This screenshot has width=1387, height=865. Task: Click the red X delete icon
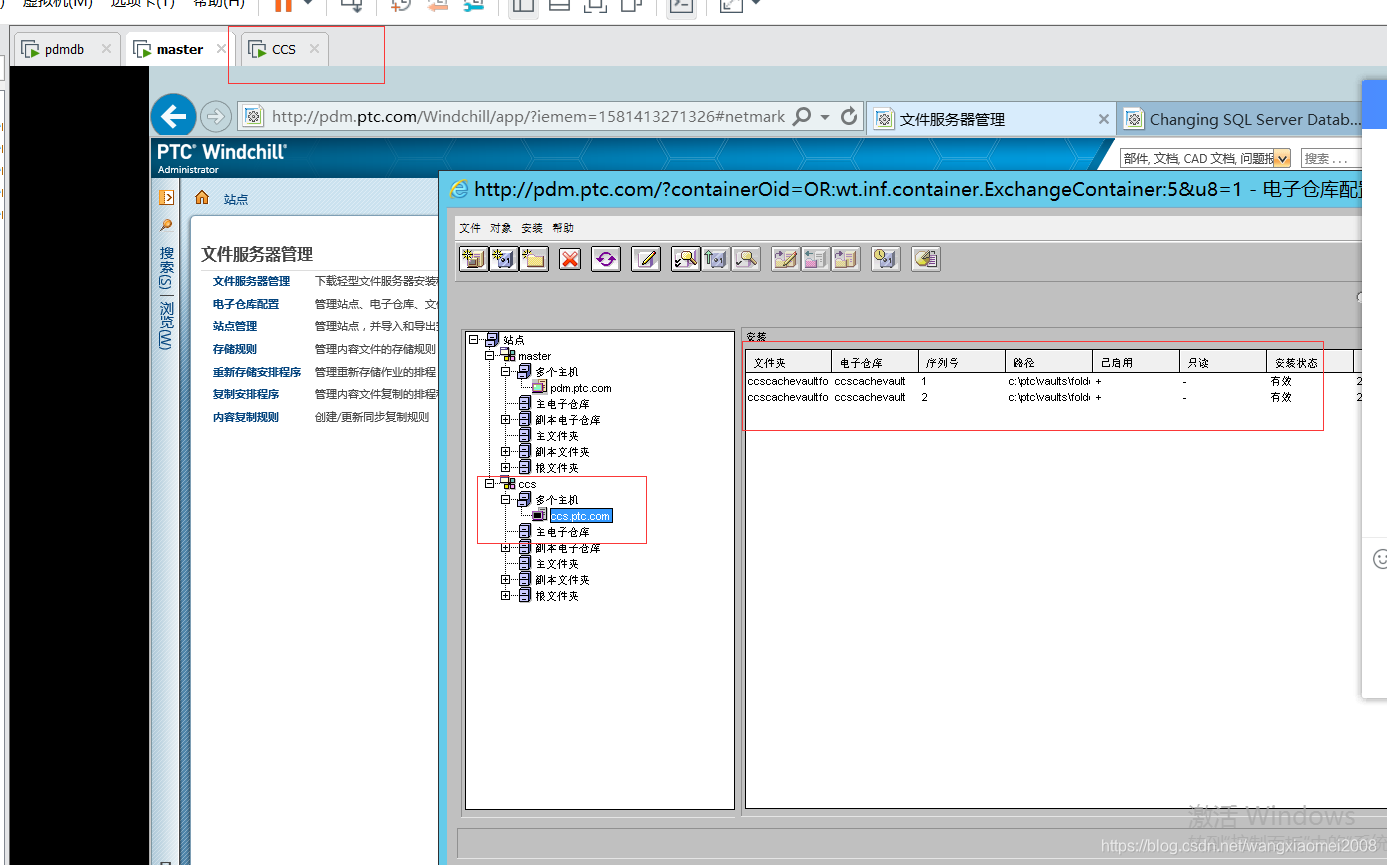(x=570, y=259)
